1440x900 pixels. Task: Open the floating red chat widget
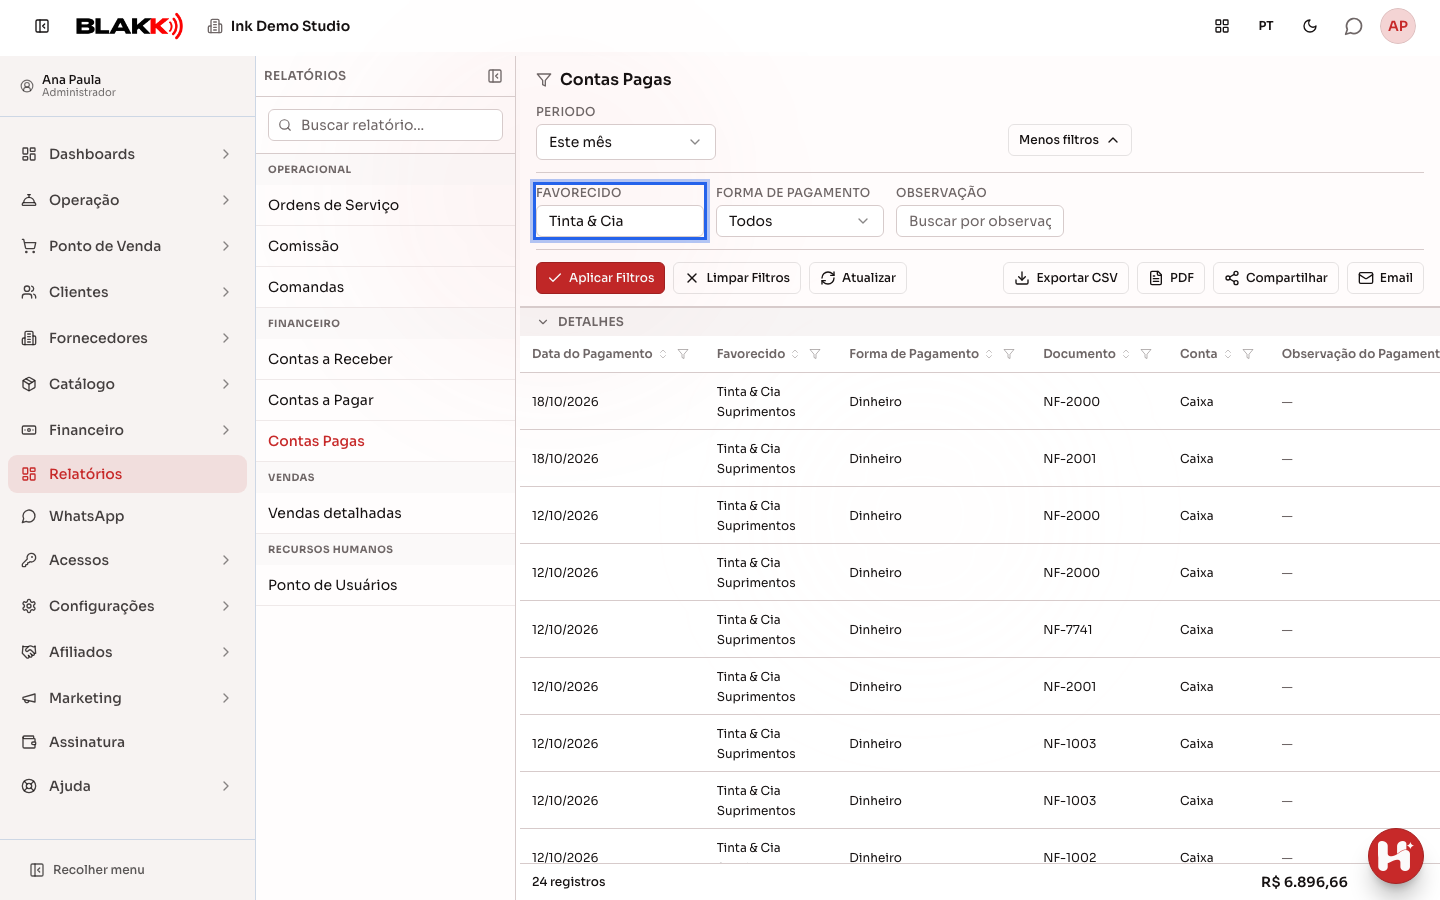[1396, 856]
